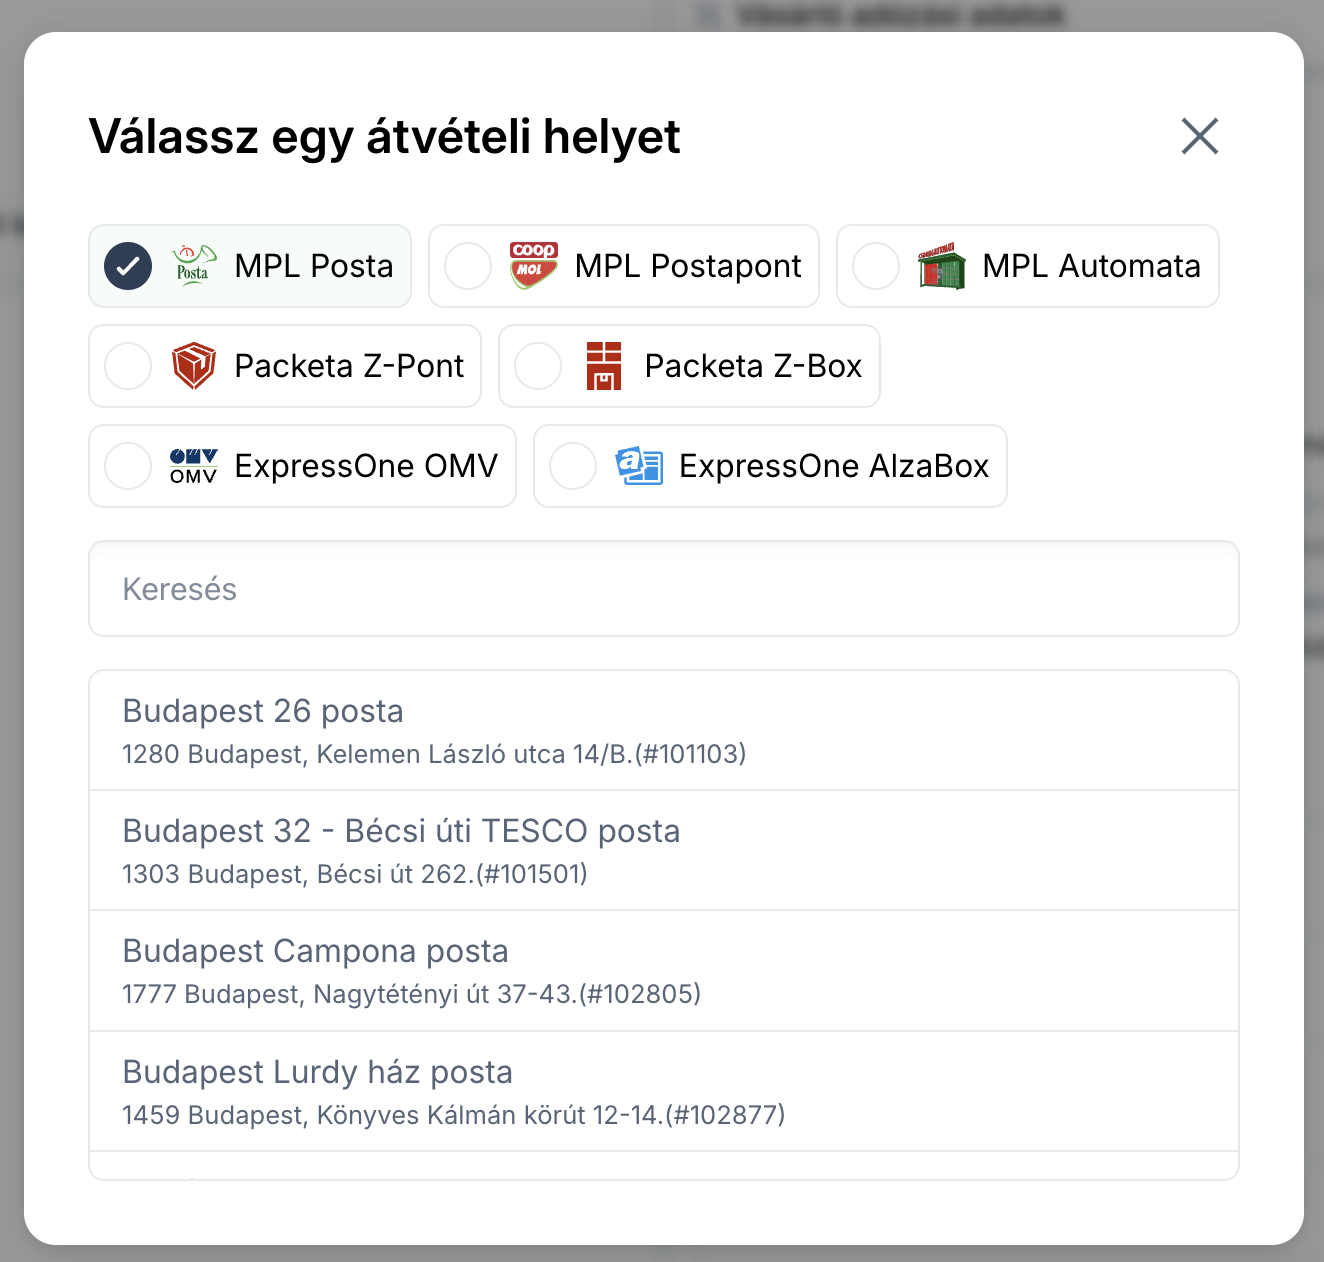Click the MPL Posta logo icon
This screenshot has height=1262, width=1324.
pyautogui.click(x=194, y=266)
